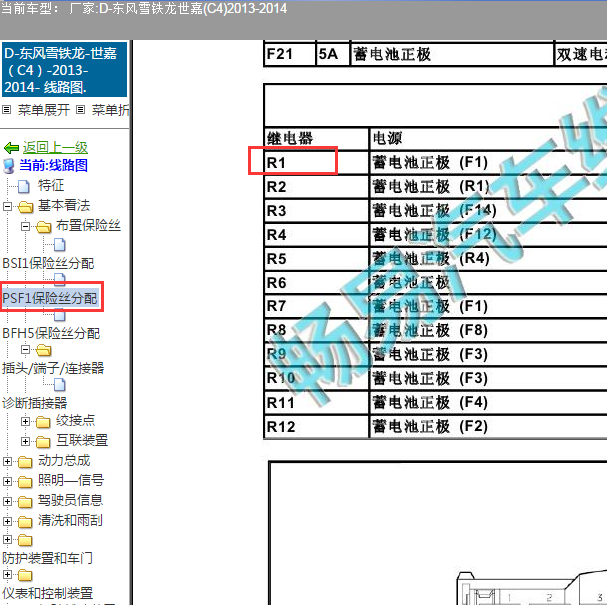Click the 5A rating cell
This screenshot has height=605, width=607.
click(x=333, y=54)
